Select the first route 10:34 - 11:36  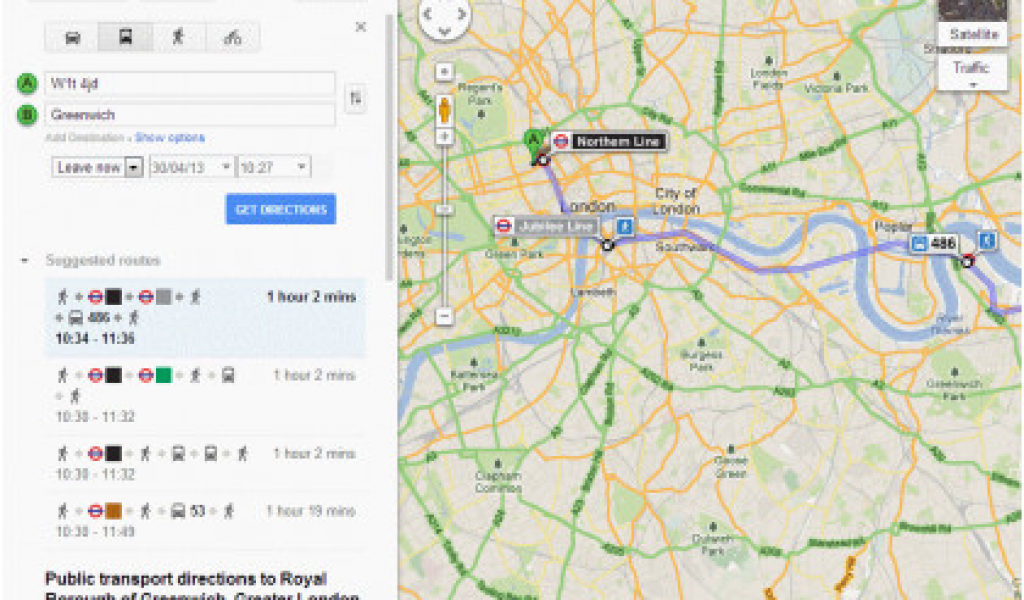[x=204, y=317]
